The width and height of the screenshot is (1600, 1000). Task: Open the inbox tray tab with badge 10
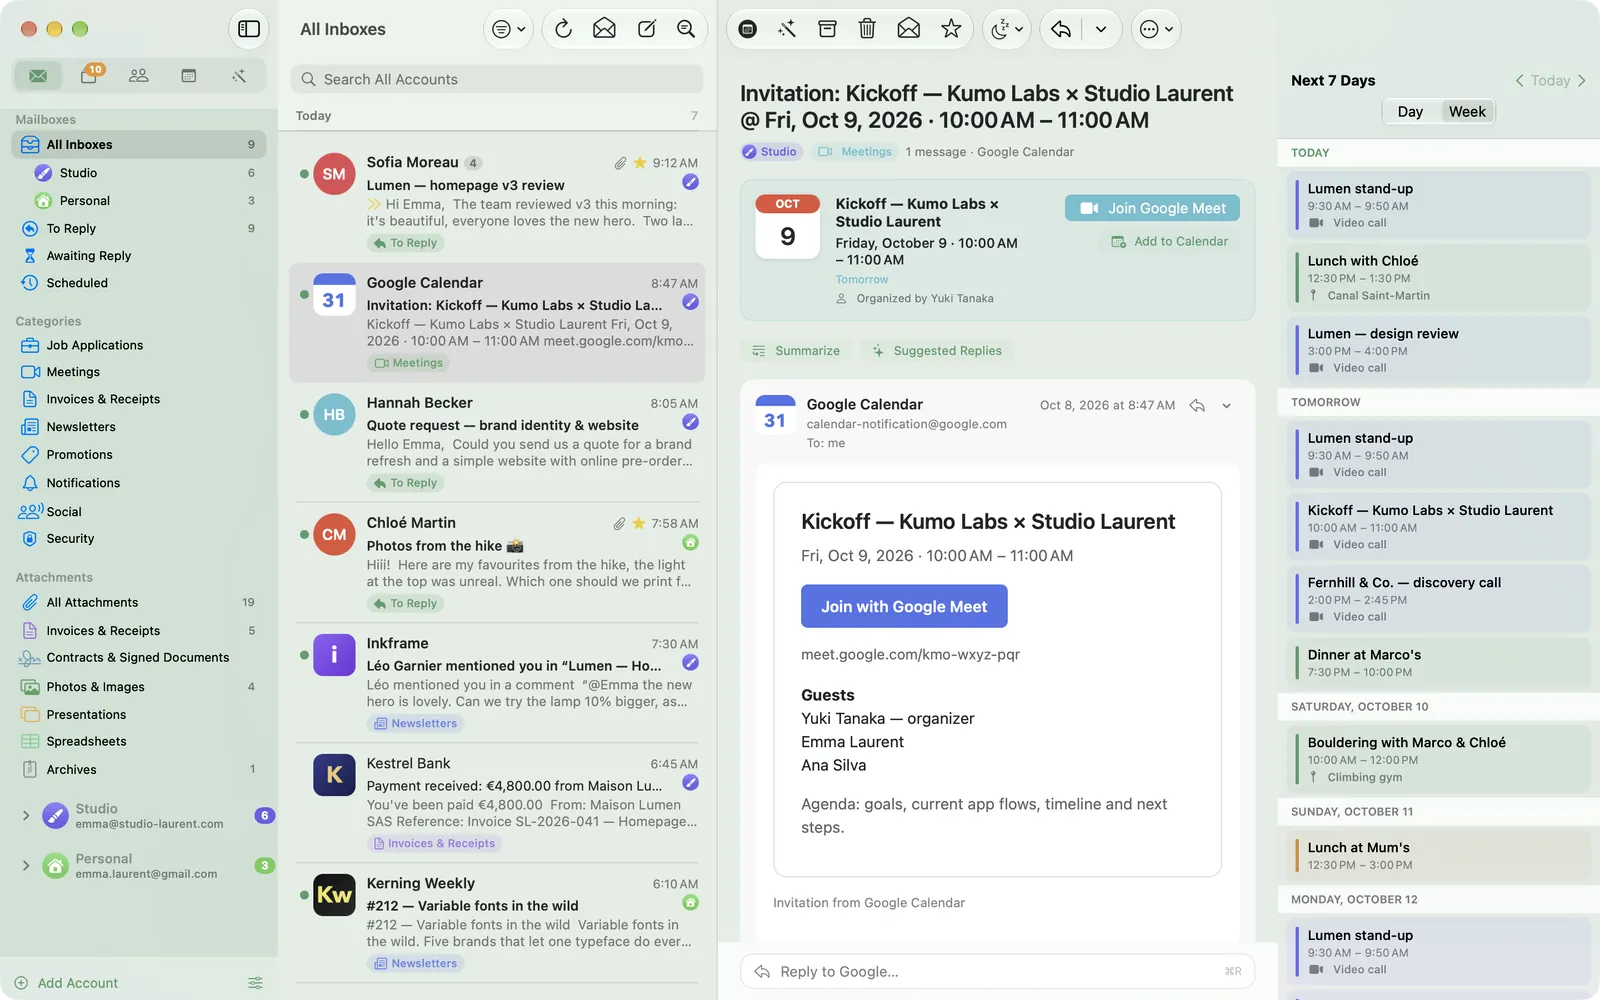[89, 76]
